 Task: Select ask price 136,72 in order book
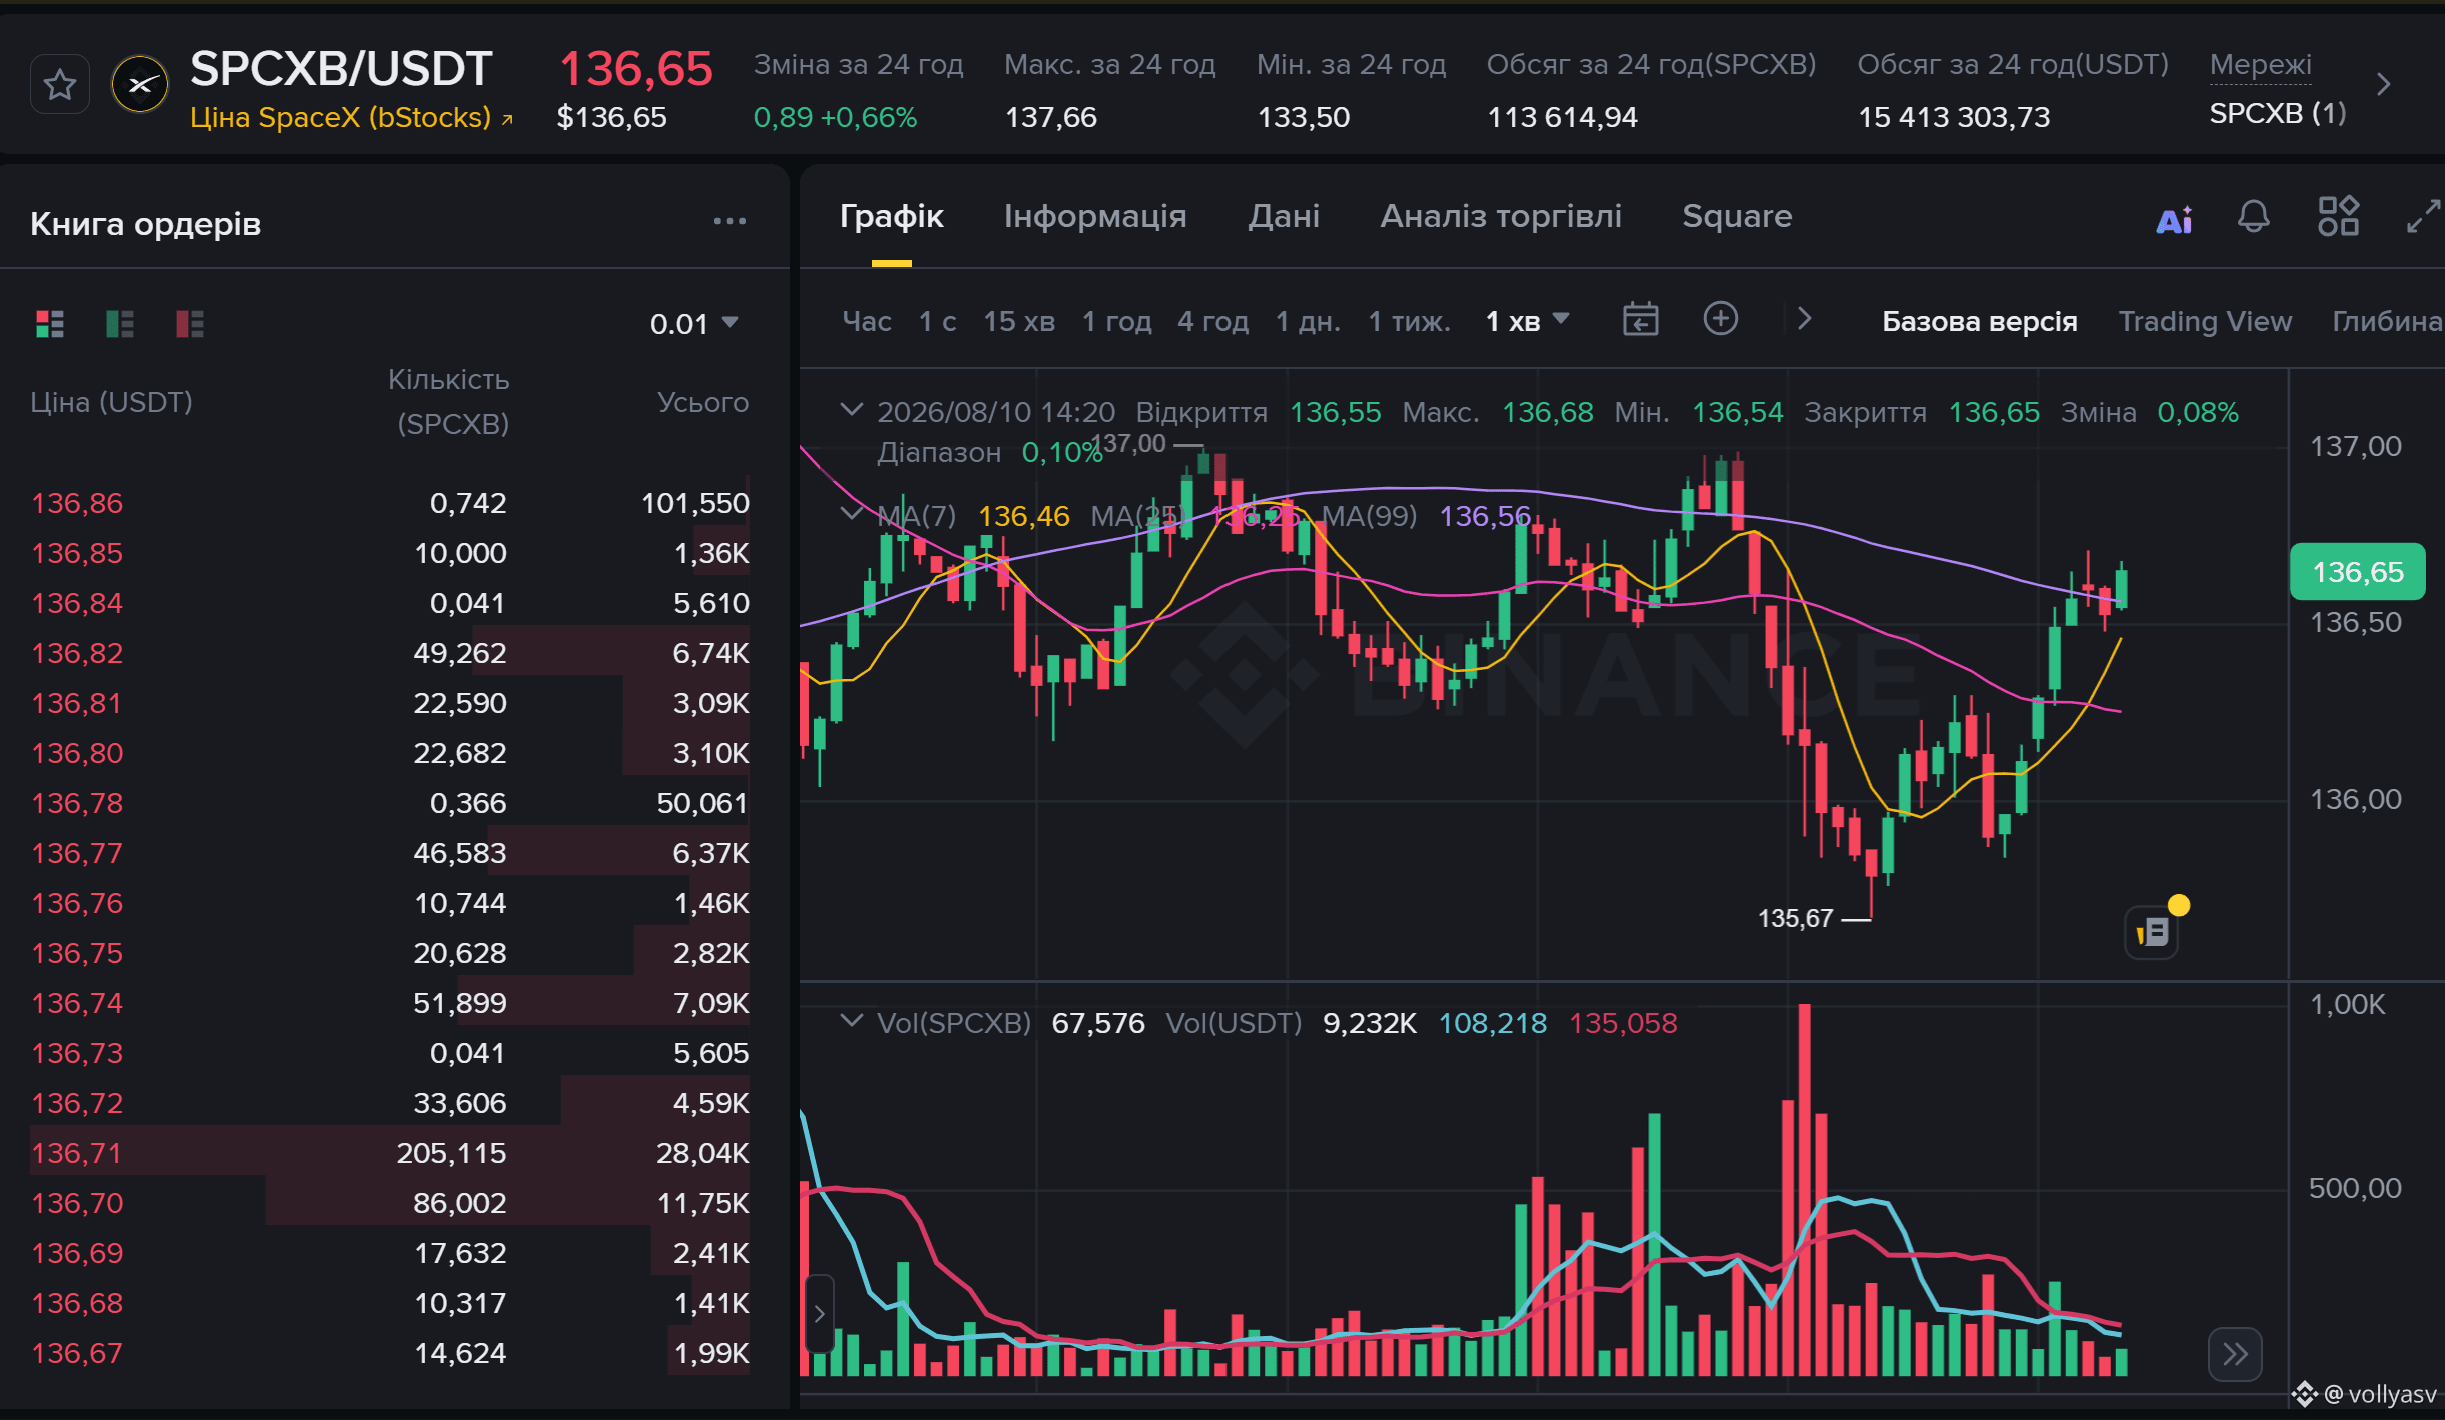click(78, 1103)
